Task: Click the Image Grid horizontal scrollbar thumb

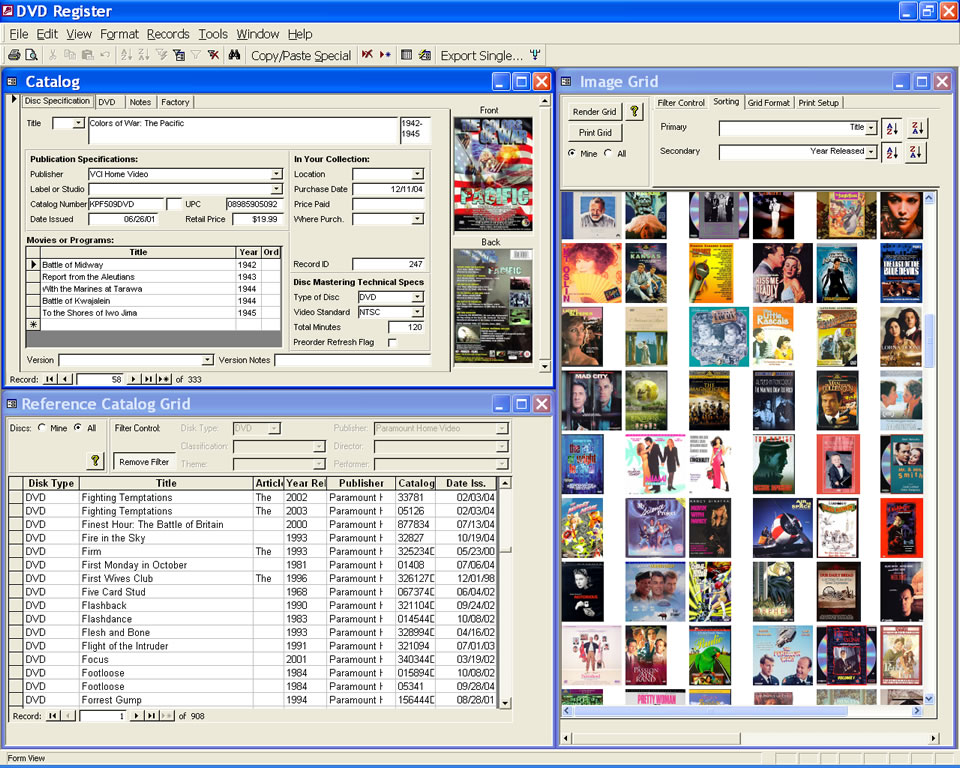Action: click(x=710, y=711)
